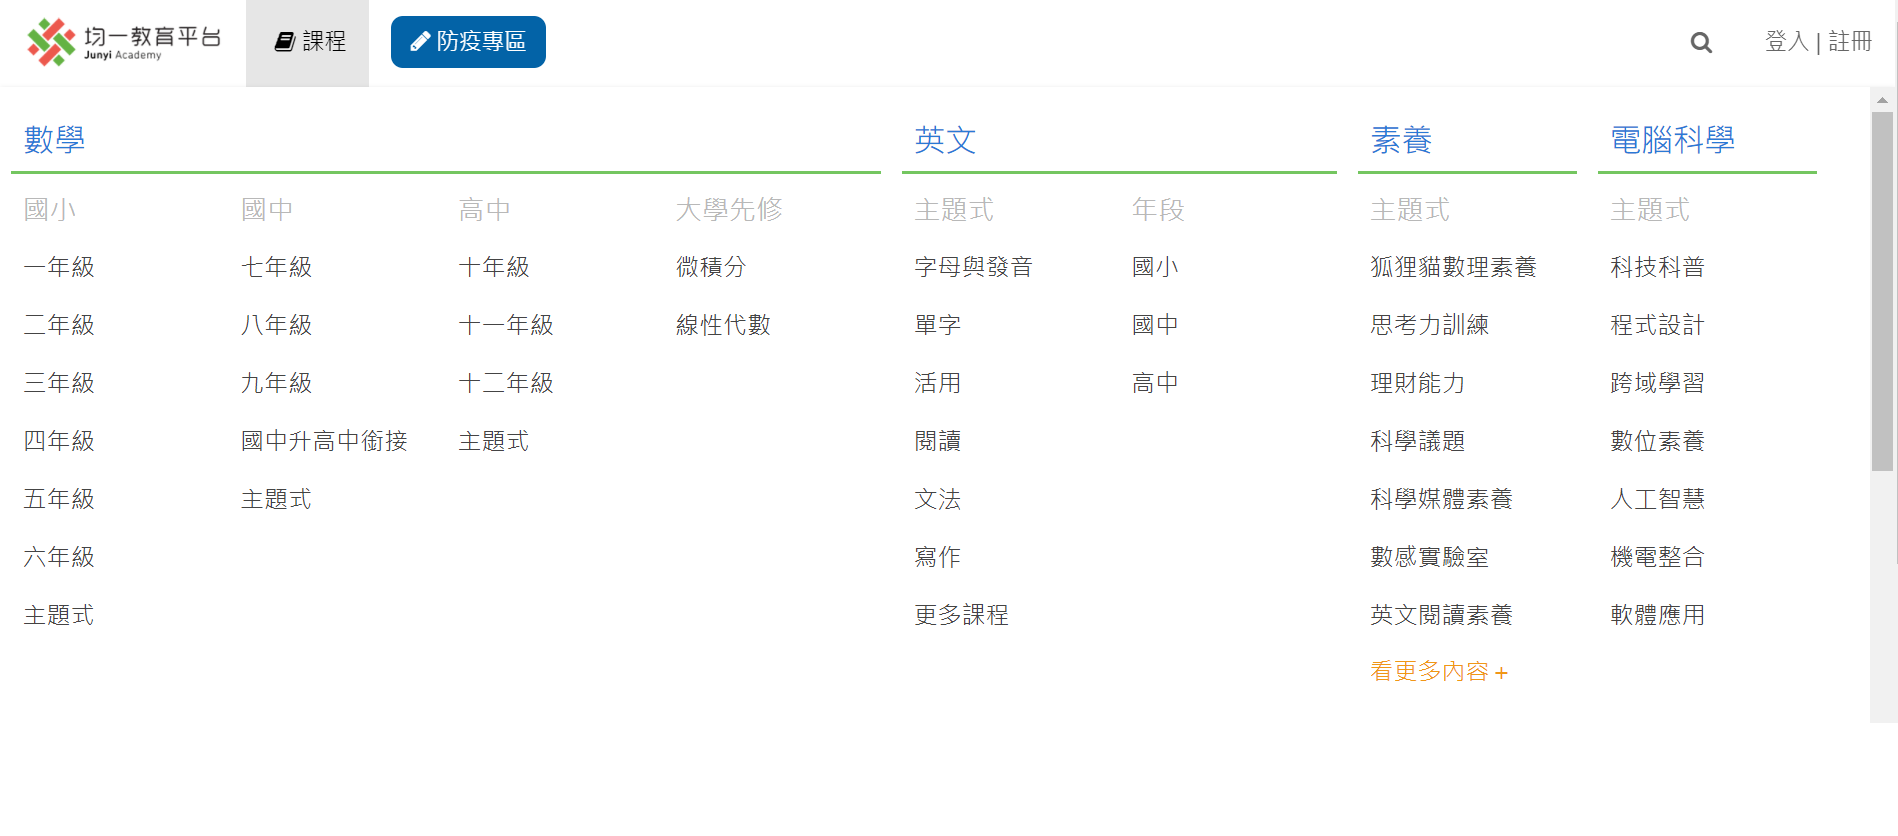Open 活用 English course
1898x836 pixels.
[938, 383]
